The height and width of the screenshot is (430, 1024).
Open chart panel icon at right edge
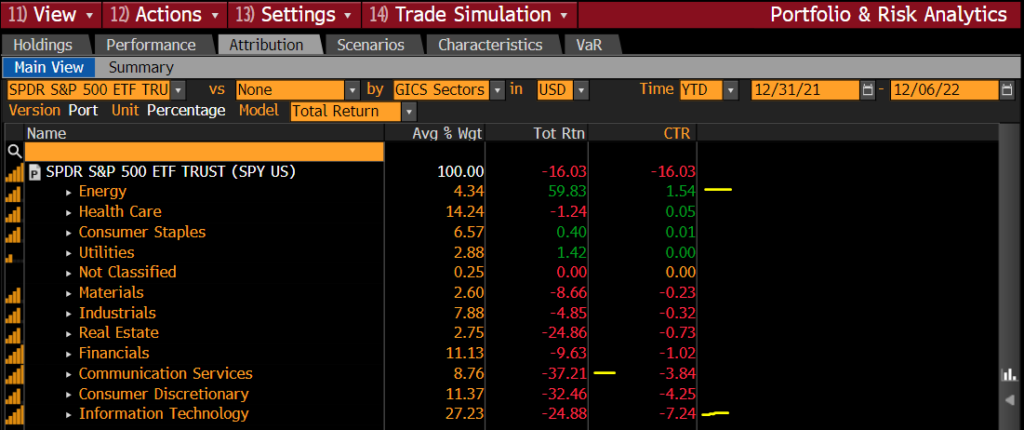click(1010, 375)
